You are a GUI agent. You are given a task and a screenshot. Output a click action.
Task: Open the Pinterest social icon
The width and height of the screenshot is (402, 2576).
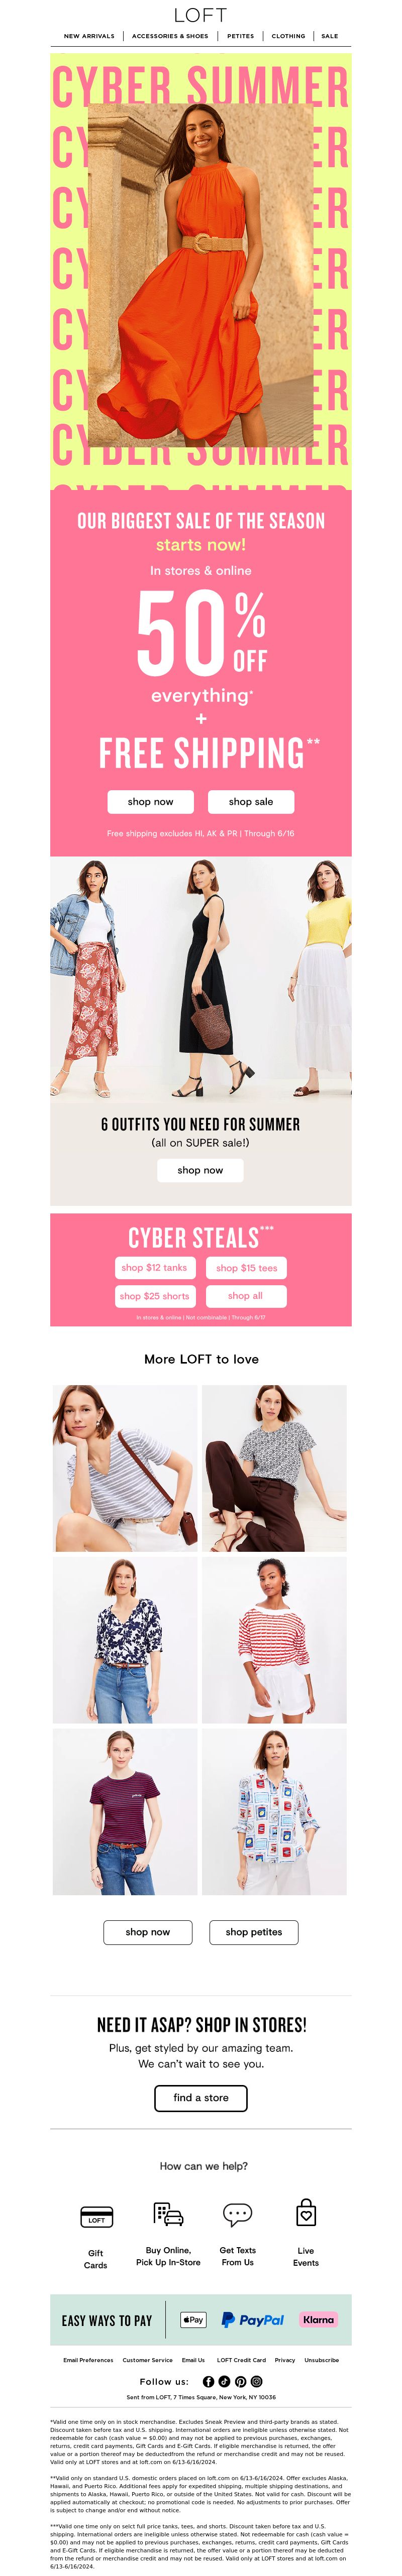240,2382
